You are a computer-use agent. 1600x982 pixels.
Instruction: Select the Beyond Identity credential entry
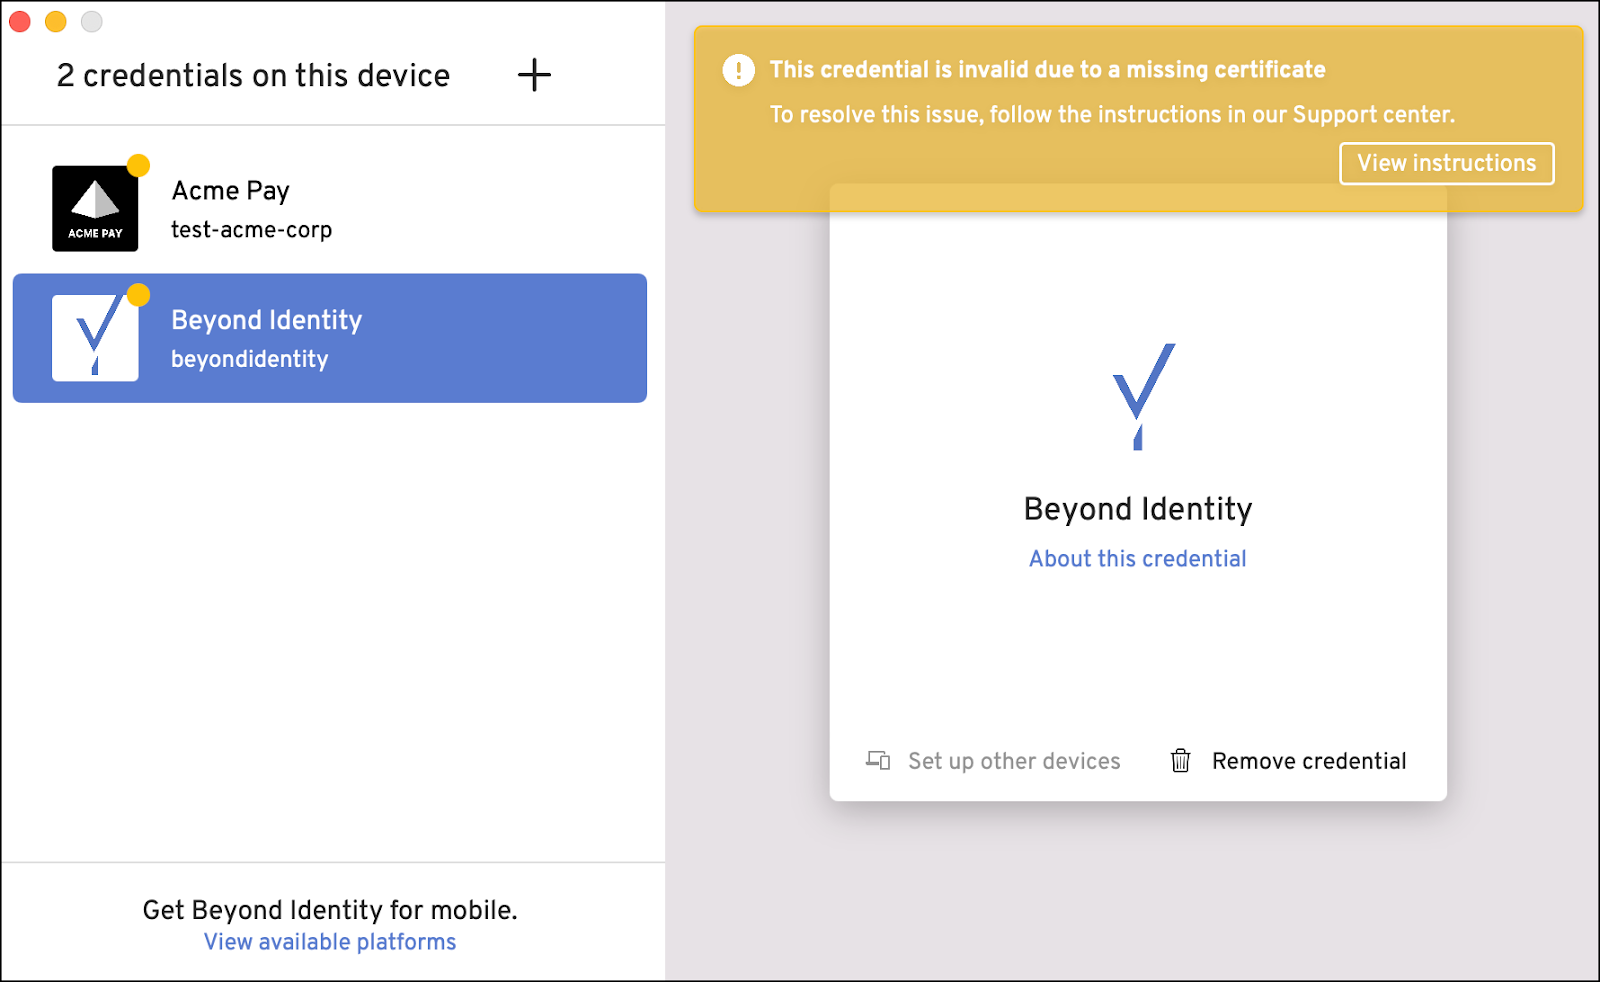[x=330, y=337]
